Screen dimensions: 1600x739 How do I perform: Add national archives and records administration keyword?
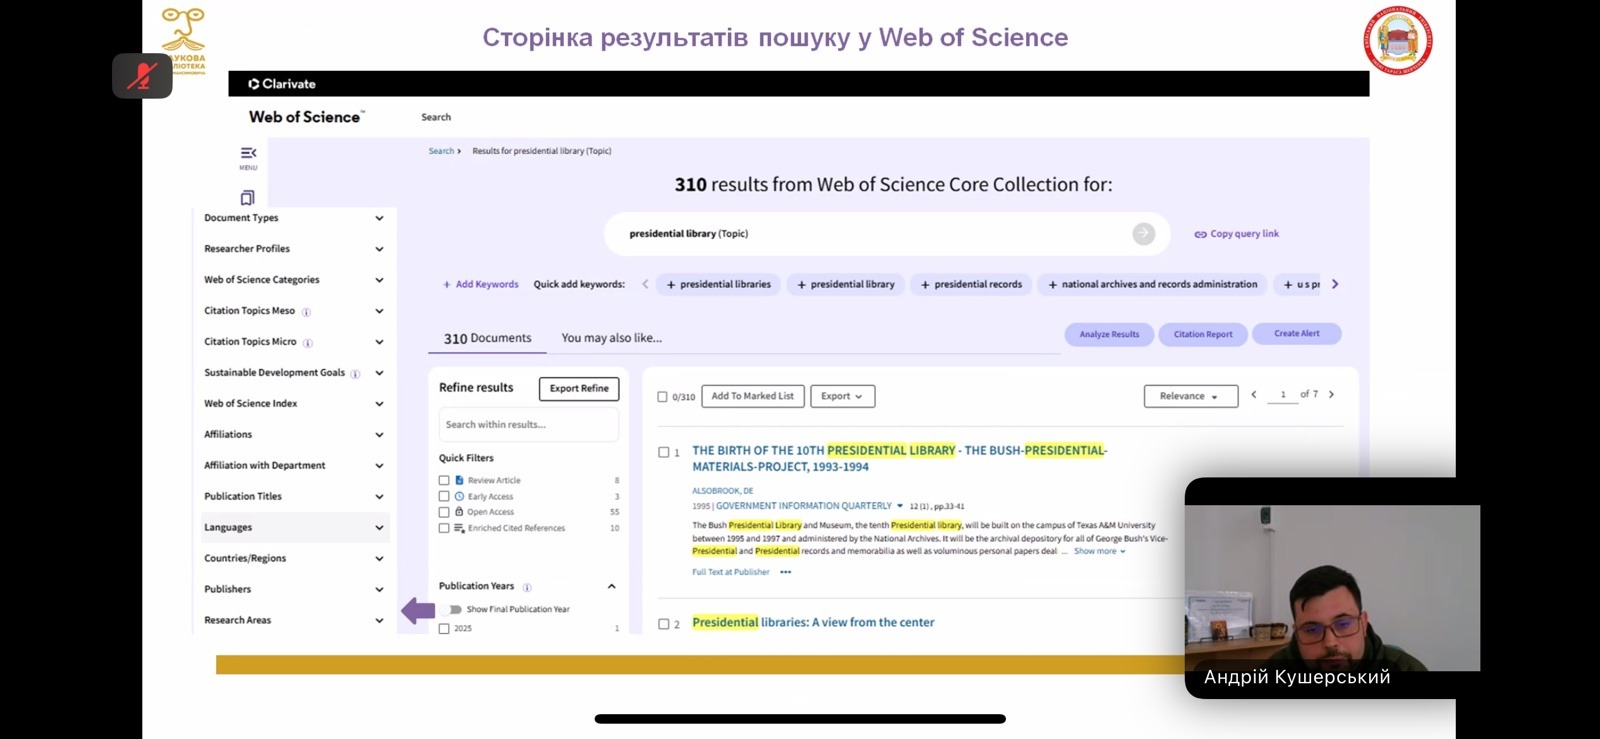[x=1153, y=285]
